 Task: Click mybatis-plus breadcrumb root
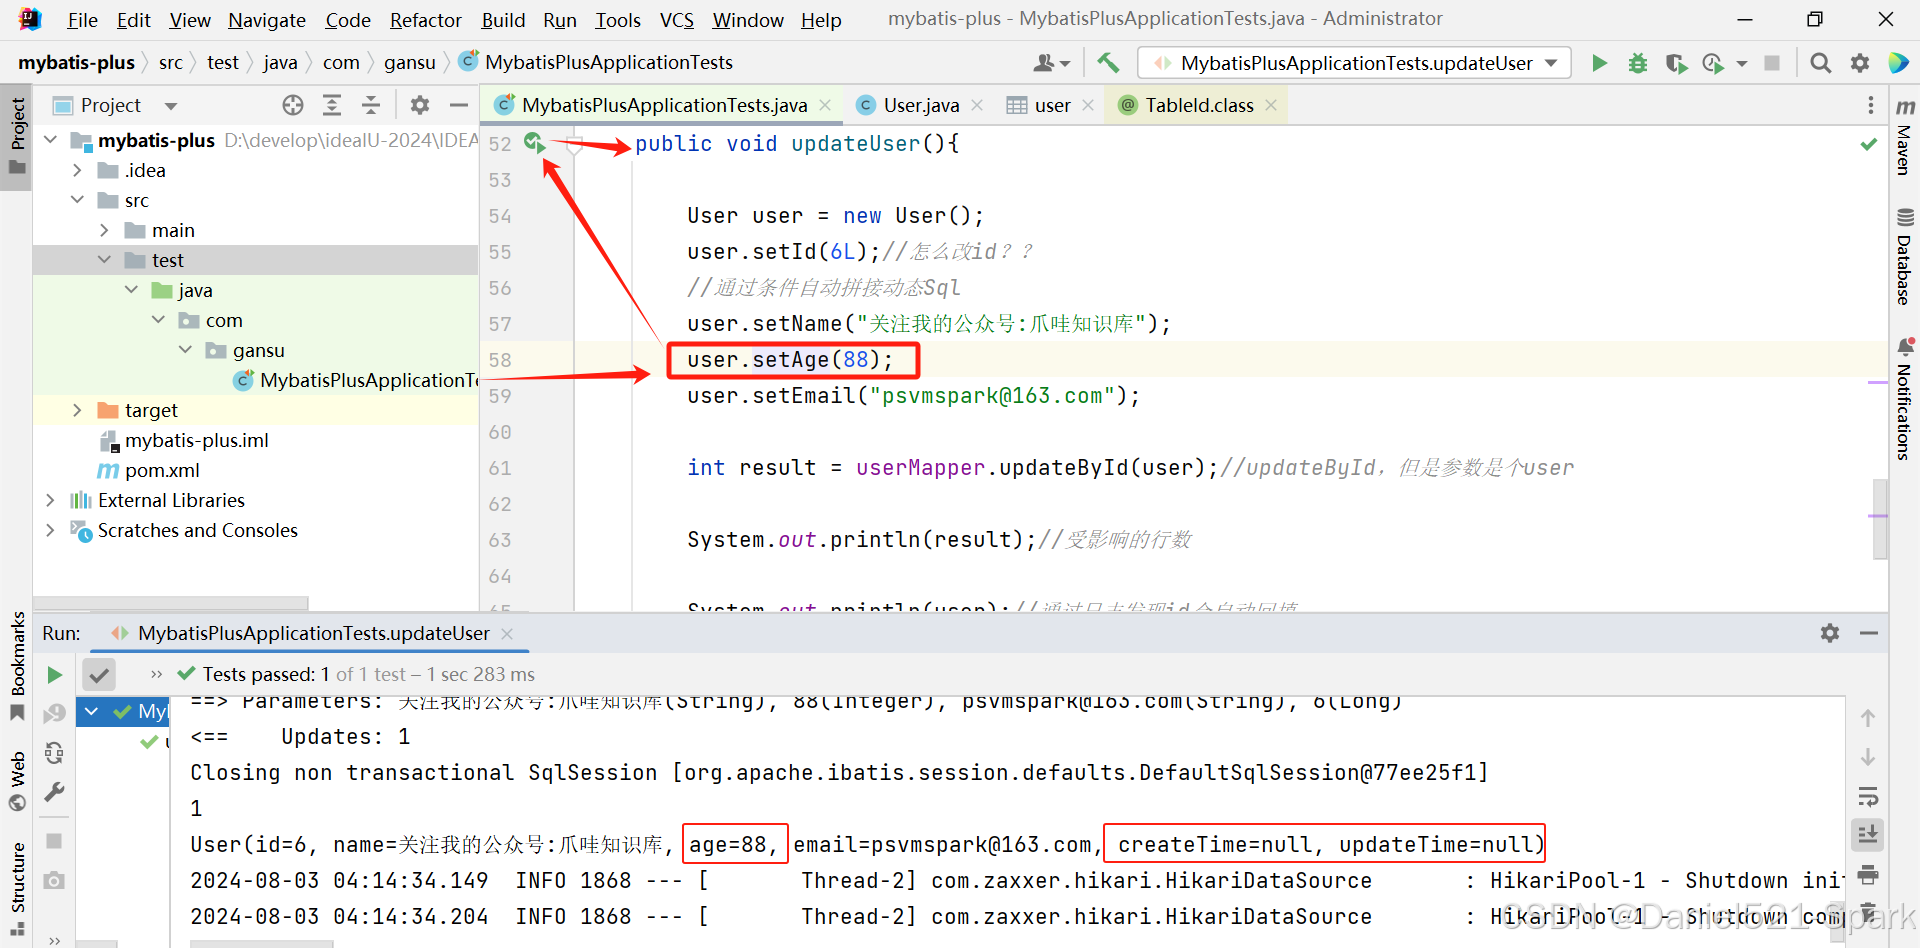point(76,62)
